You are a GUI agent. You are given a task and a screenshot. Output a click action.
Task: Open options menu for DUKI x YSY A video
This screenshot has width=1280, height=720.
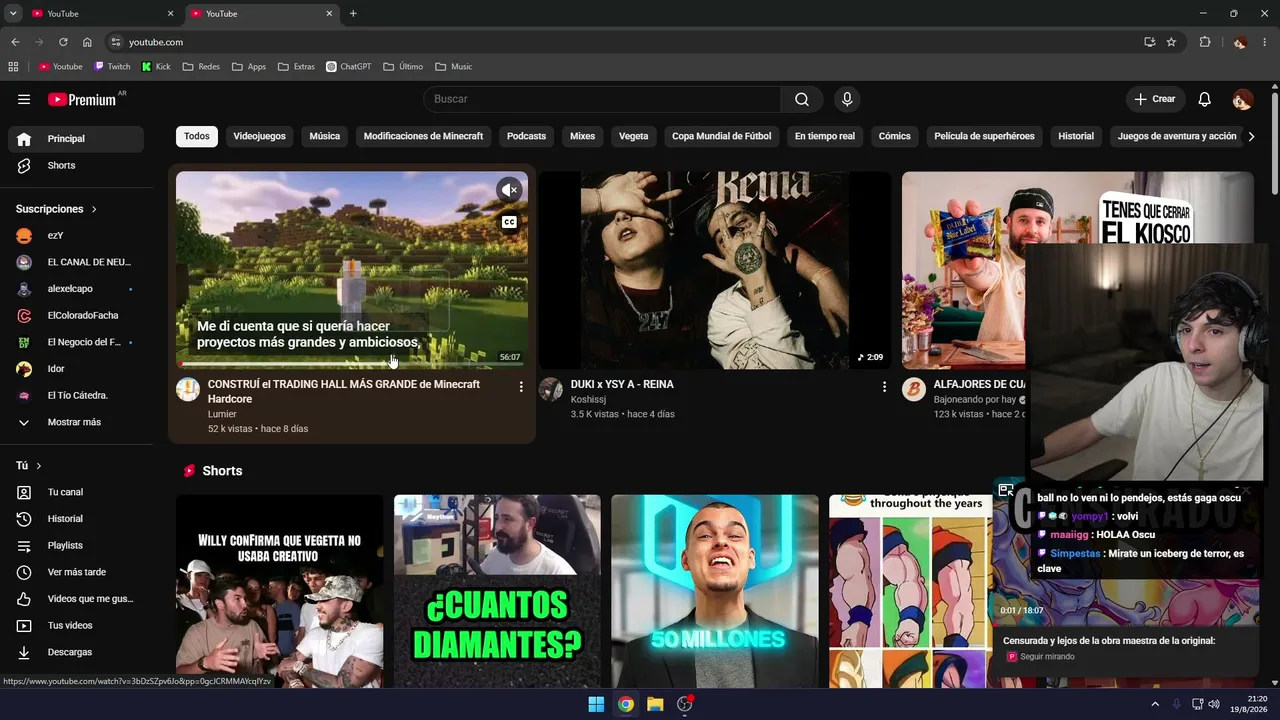tap(884, 387)
